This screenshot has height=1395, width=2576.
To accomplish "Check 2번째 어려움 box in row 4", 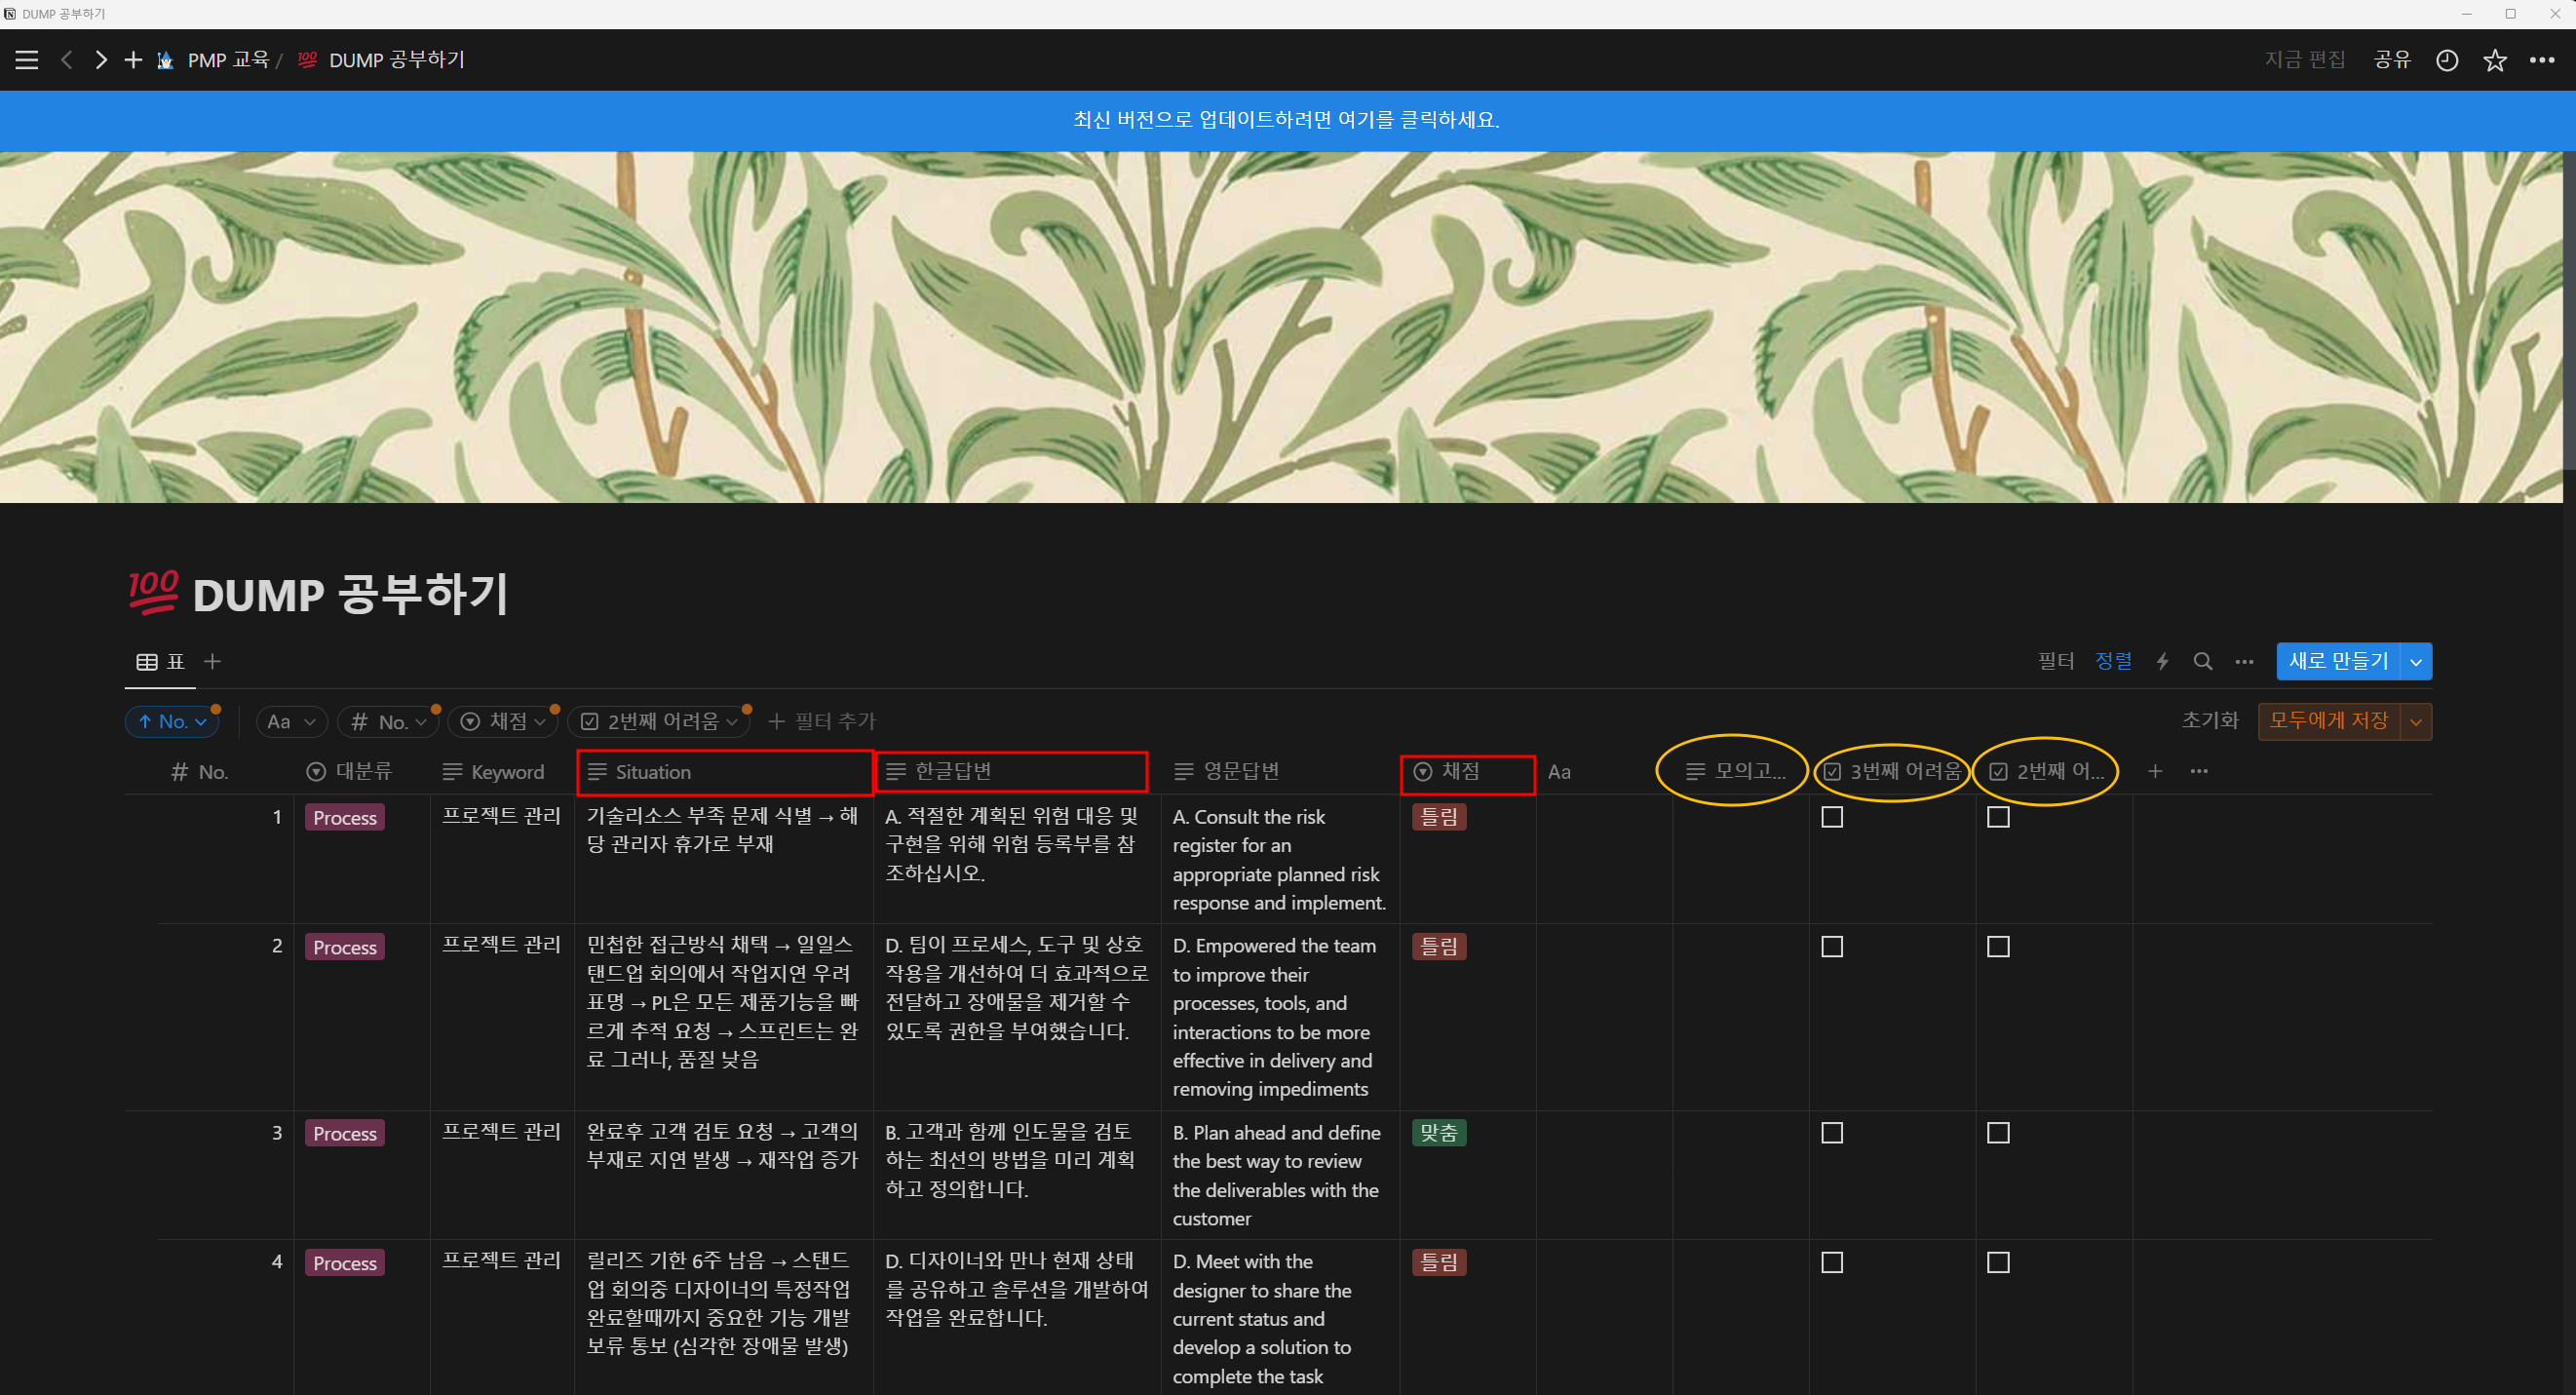I will coord(1998,1262).
